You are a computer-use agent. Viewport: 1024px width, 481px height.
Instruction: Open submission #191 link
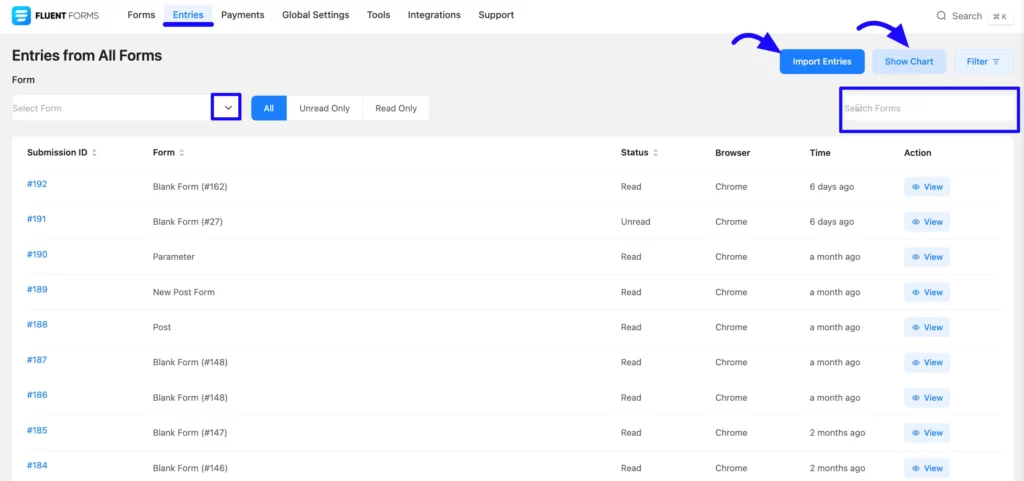coord(37,219)
